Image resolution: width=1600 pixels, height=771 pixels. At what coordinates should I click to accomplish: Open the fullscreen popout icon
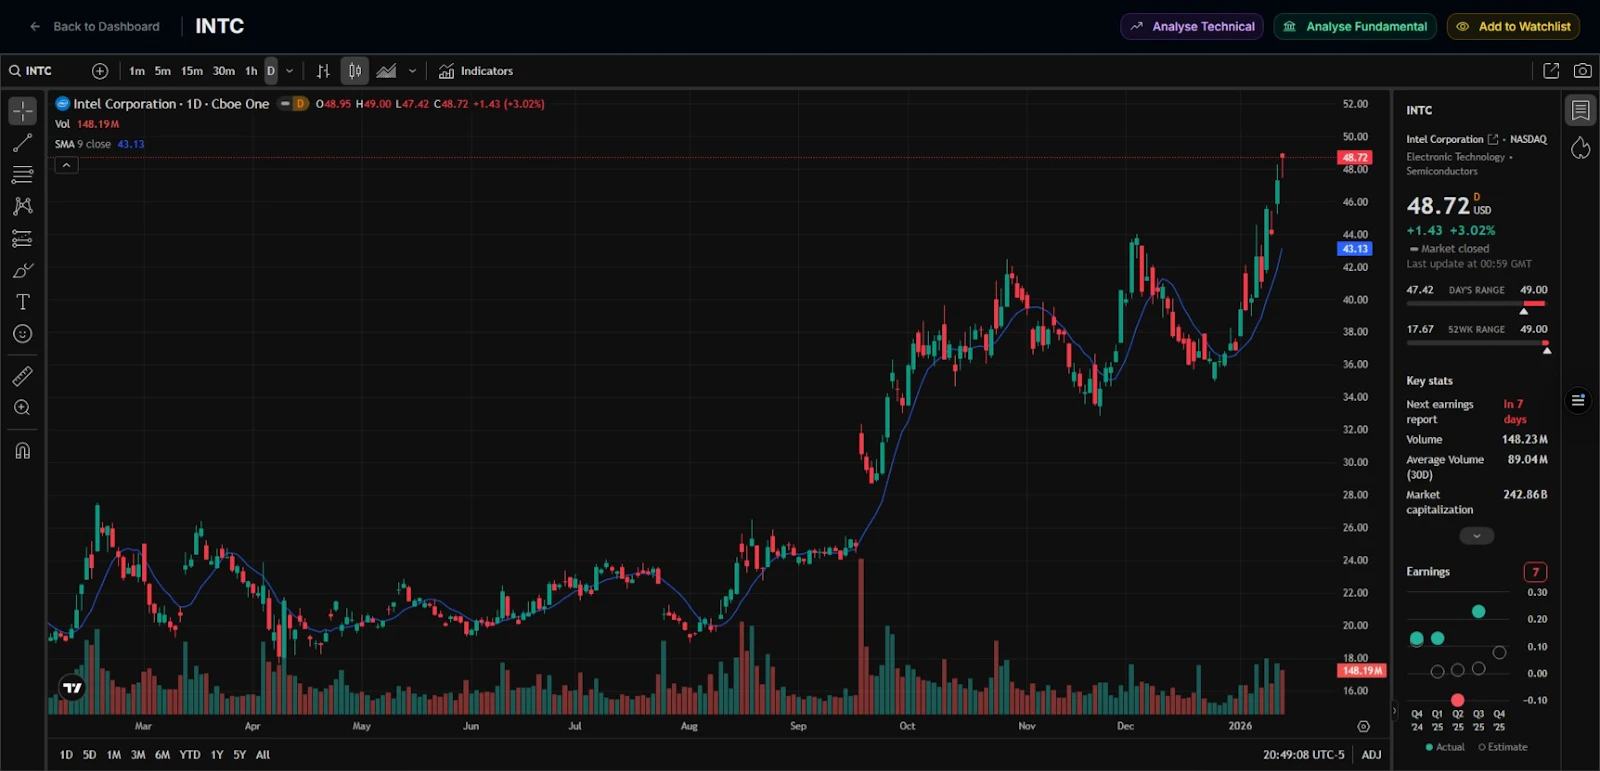click(1551, 71)
